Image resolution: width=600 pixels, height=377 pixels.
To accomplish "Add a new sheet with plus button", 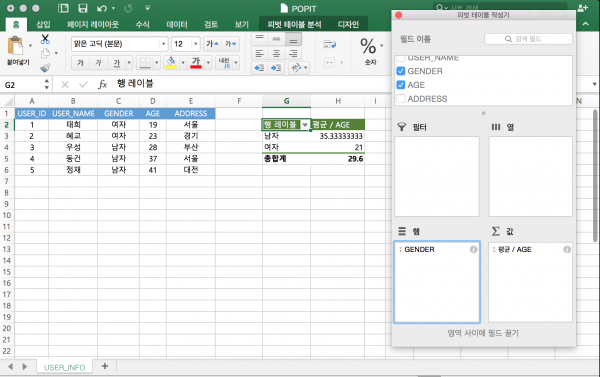I will coord(105,366).
